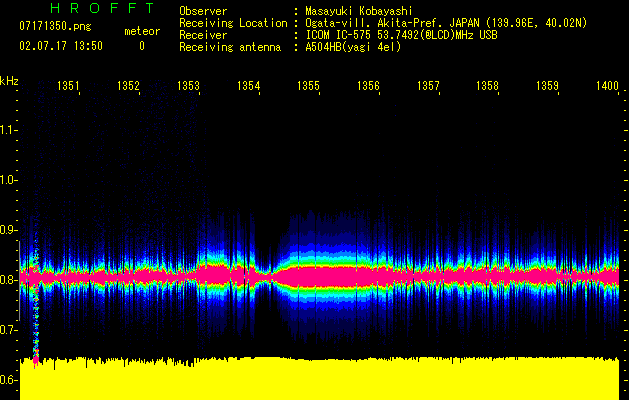Click the 1353 time axis marker
Image resolution: width=629 pixels, height=400 pixels.
coord(189,85)
